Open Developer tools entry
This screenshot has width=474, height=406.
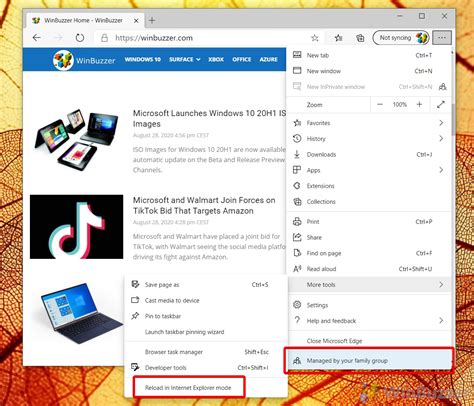pos(206,368)
